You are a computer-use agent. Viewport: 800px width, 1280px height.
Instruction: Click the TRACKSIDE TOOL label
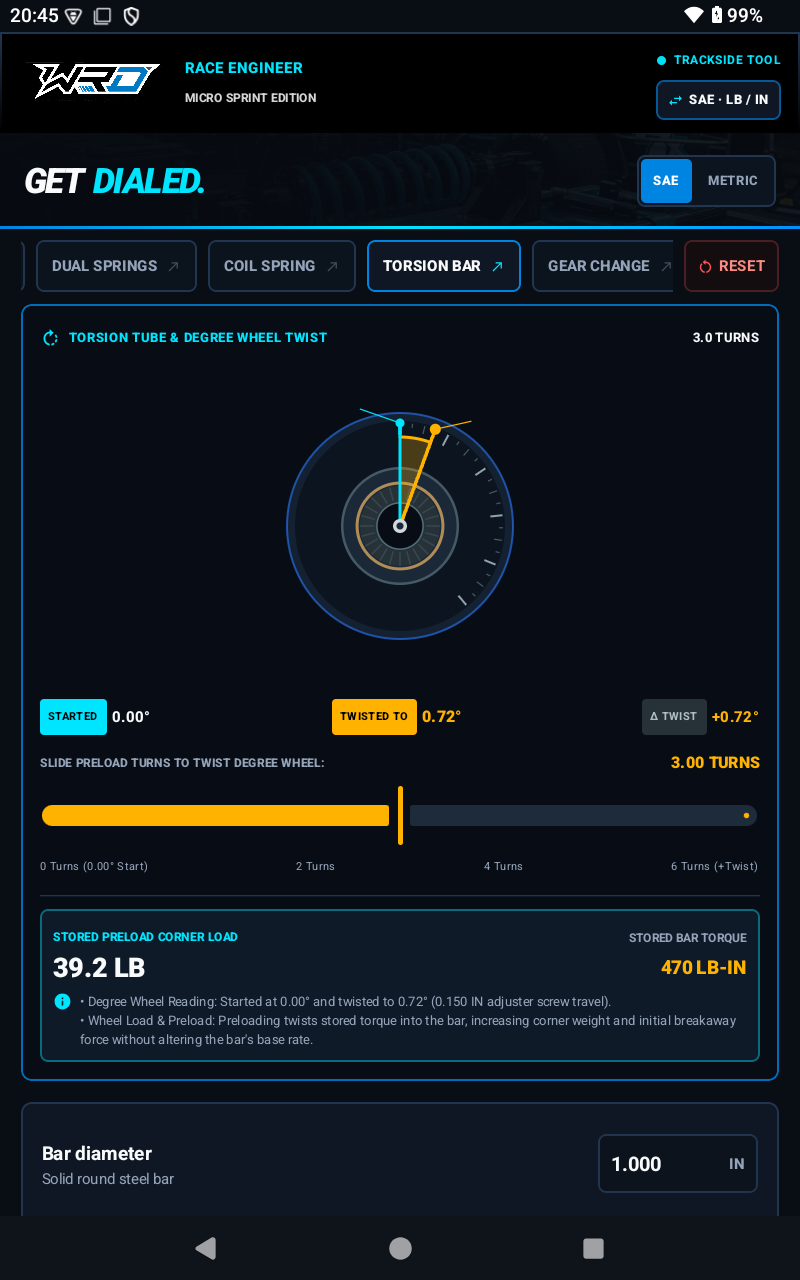pyautogui.click(x=727, y=60)
